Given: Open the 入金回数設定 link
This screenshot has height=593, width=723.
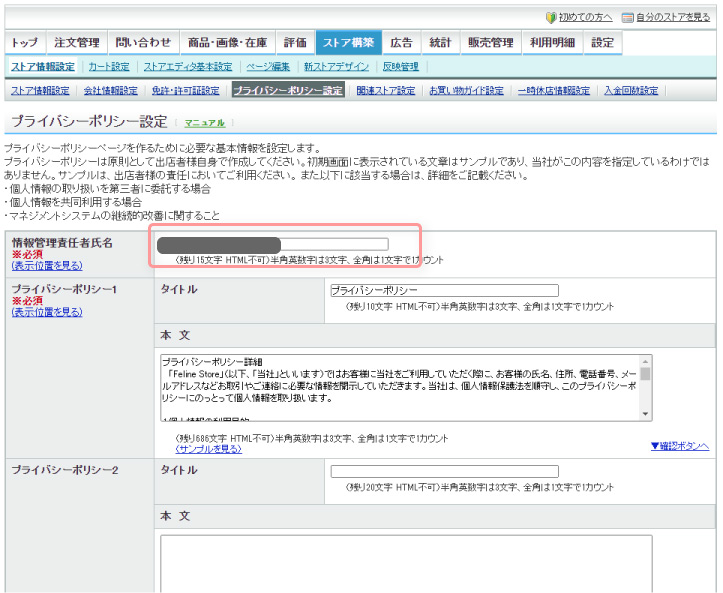Looking at the screenshot, I should [x=631, y=91].
